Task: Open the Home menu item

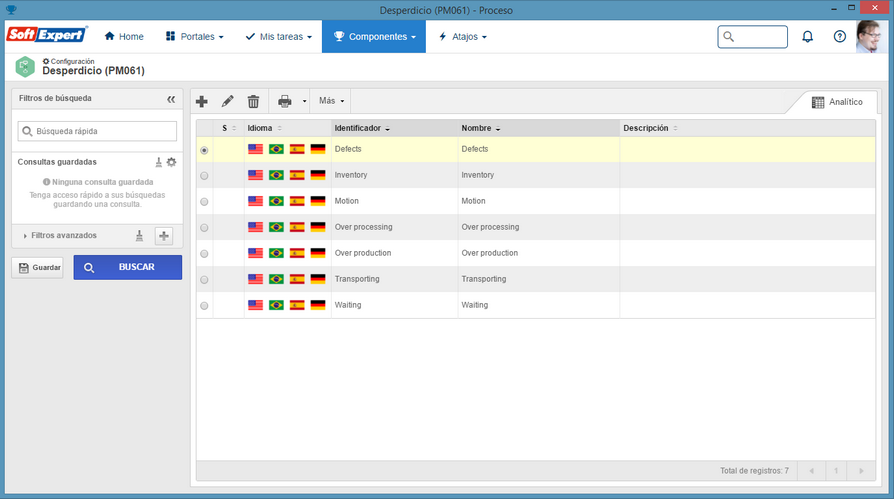Action: [124, 36]
